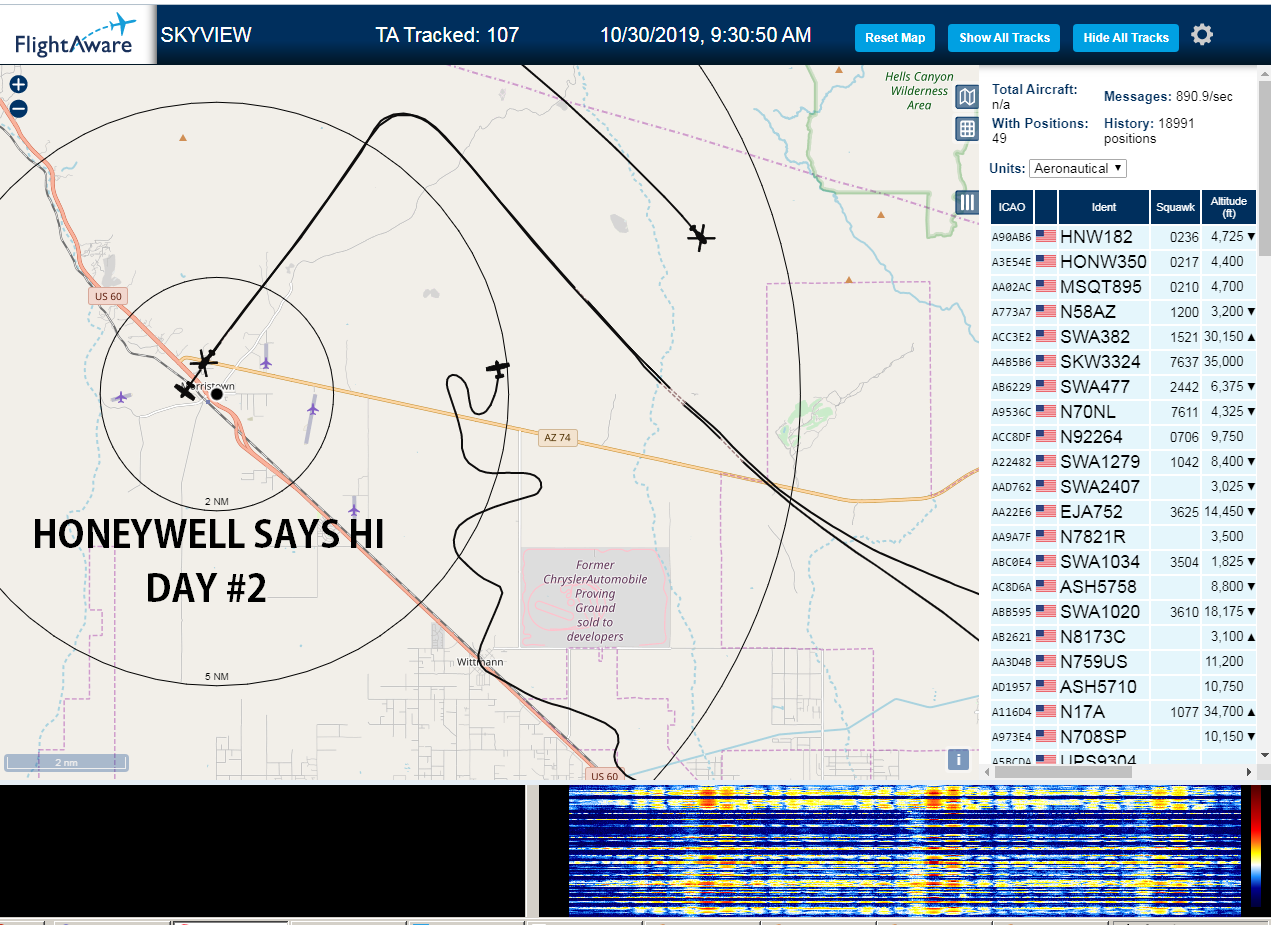Sort table by Ident column header
This screenshot has width=1271, height=925.
click(x=1104, y=207)
